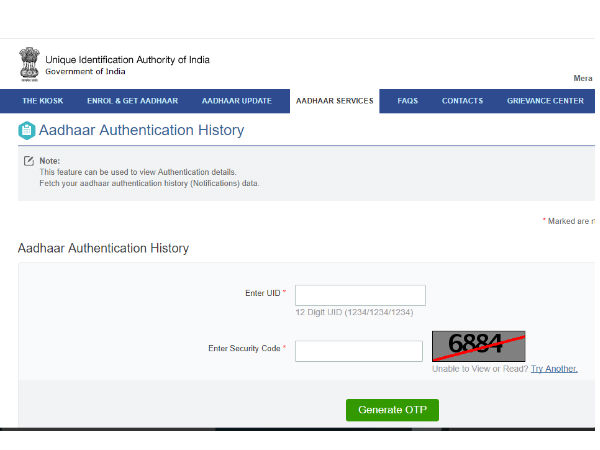Click into the Enter Security Code field
This screenshot has height=450, width=600.
point(359,351)
